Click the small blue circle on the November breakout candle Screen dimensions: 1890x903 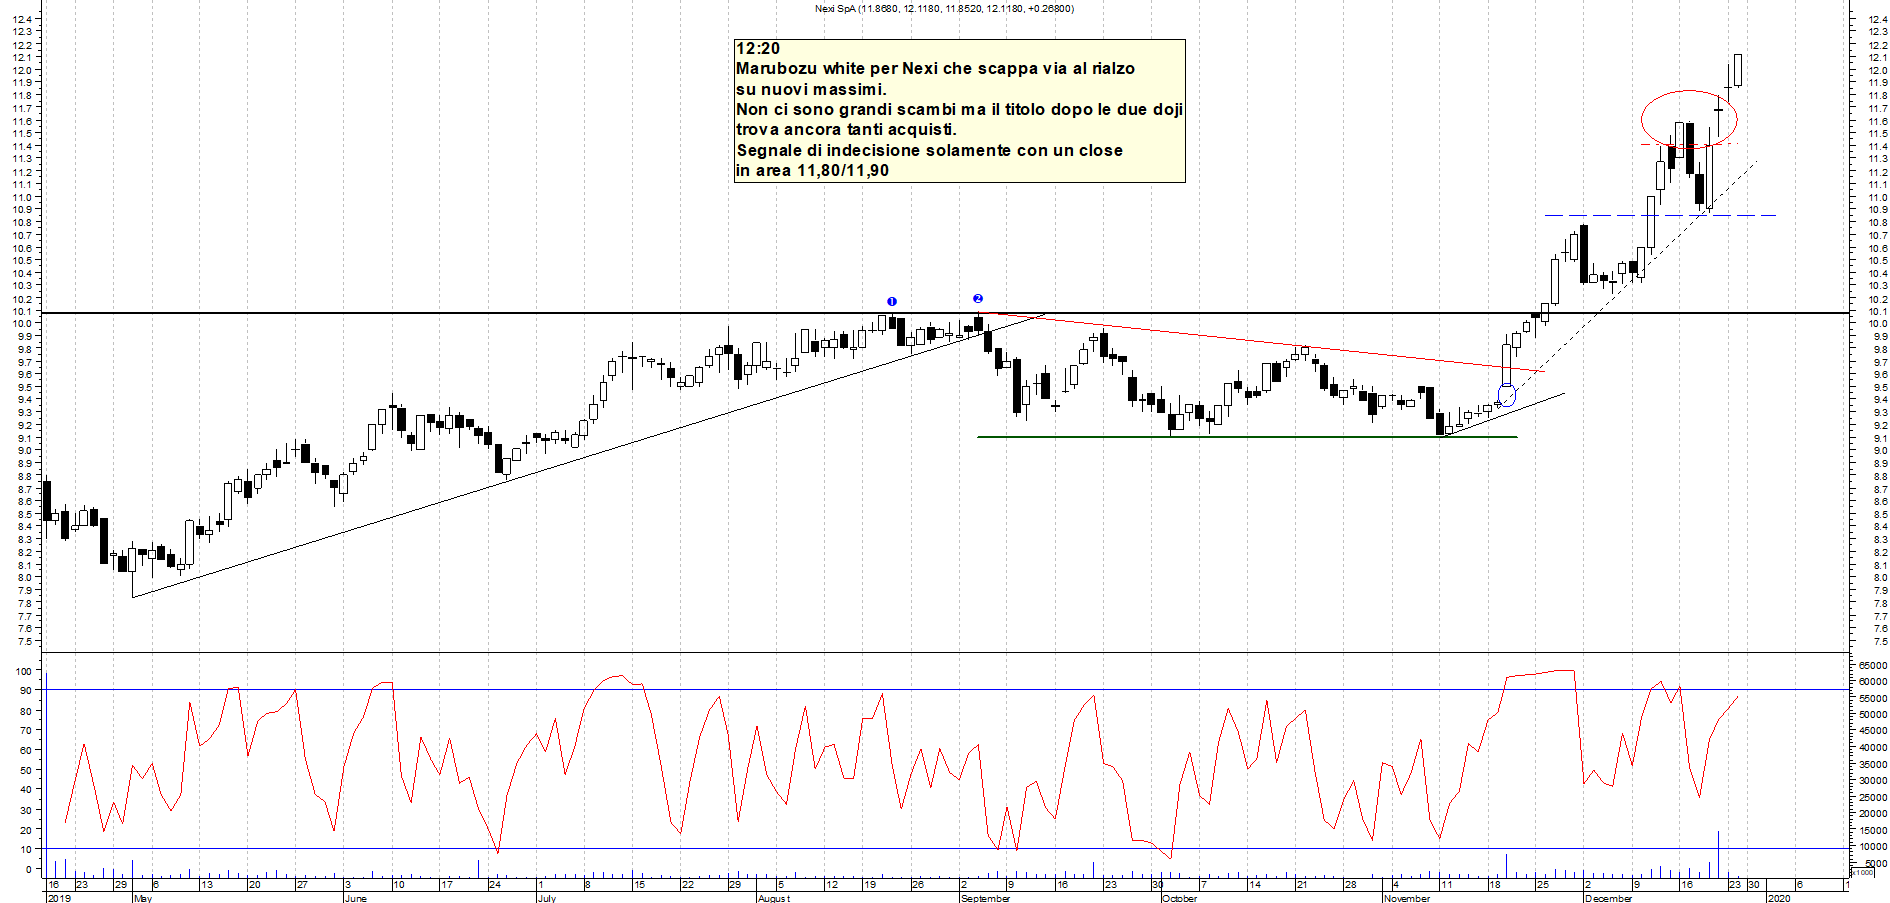(1507, 395)
